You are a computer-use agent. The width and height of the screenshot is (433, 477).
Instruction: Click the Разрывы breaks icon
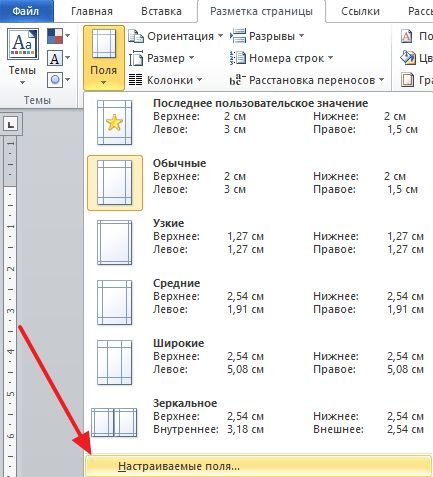[x=238, y=36]
